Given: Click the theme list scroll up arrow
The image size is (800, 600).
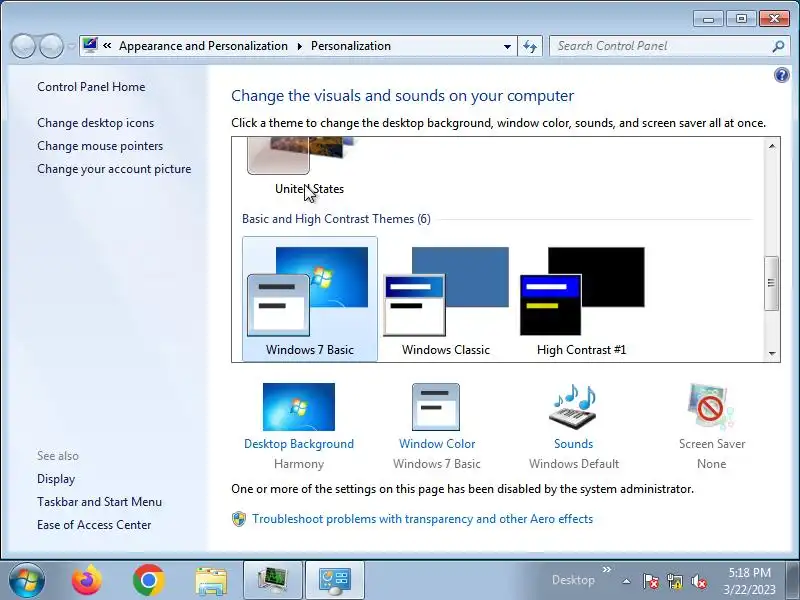Looking at the screenshot, I should pos(772,146).
